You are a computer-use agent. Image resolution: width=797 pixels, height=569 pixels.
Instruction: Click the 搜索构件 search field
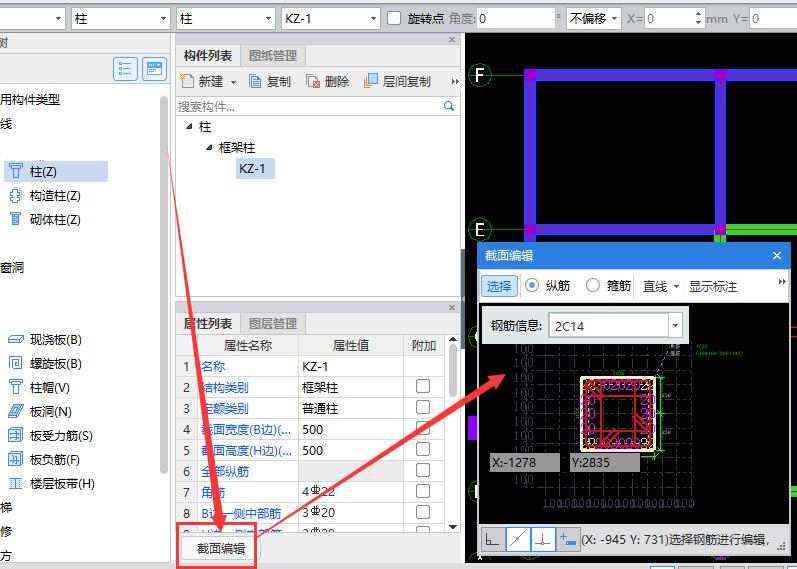coord(309,107)
